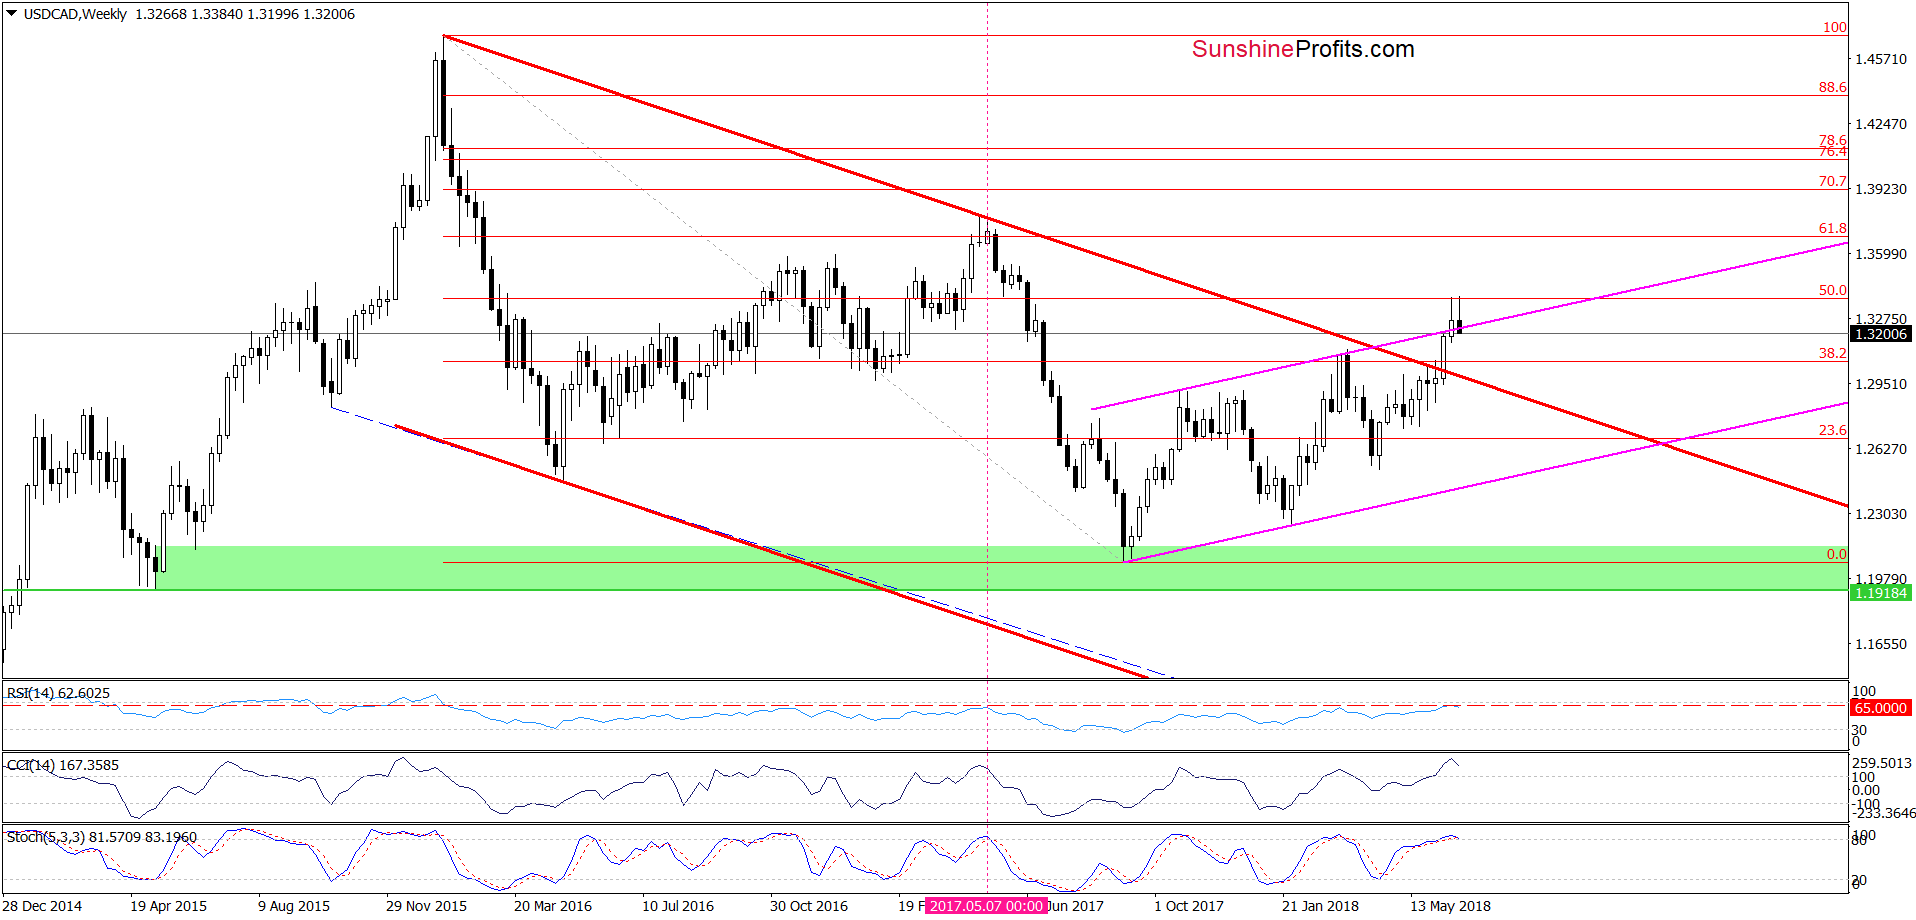The width and height of the screenshot is (1916, 920).
Task: Select the USDCAD,Weekly chart title
Action: tap(75, 14)
